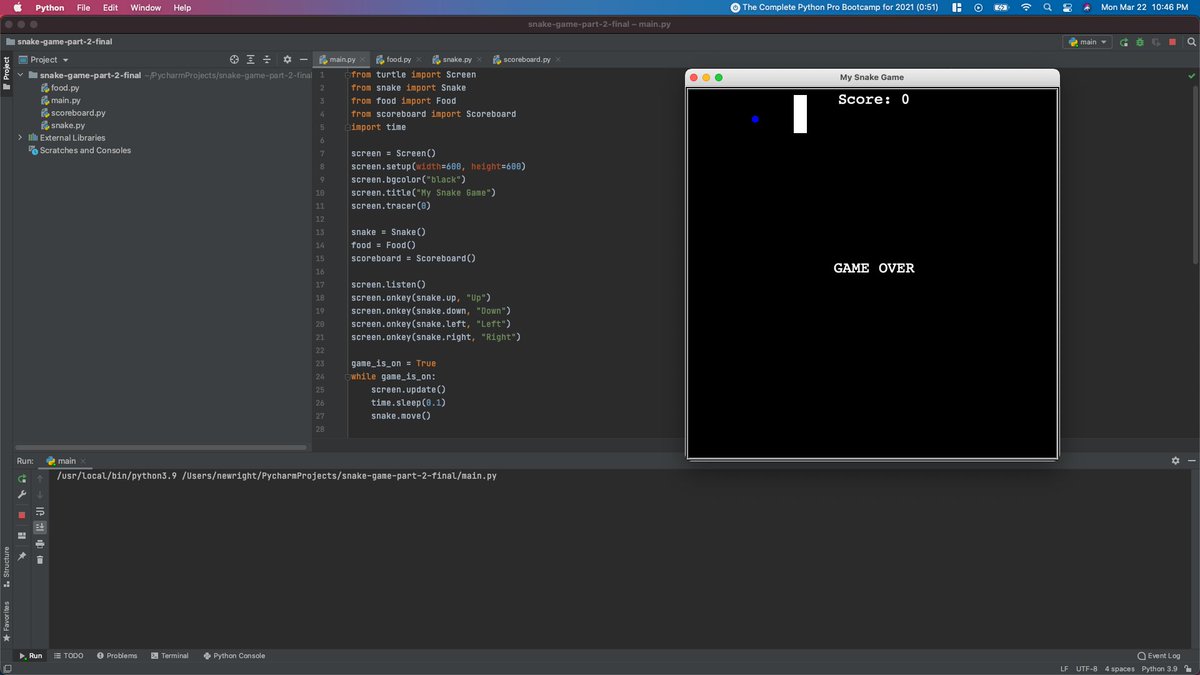Toggle soft-wrap in the Run console
This screenshot has height=675, width=1200.
pos(39,511)
